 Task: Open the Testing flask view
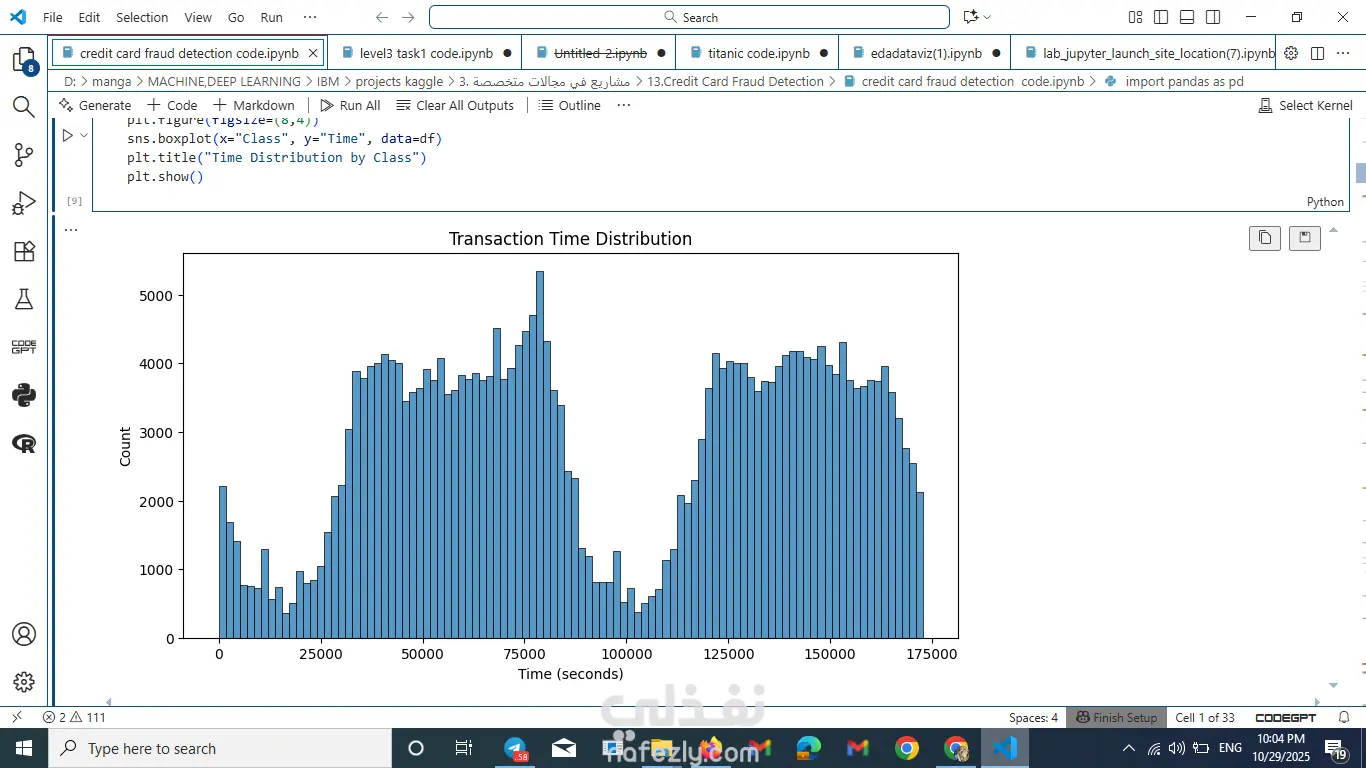click(24, 299)
